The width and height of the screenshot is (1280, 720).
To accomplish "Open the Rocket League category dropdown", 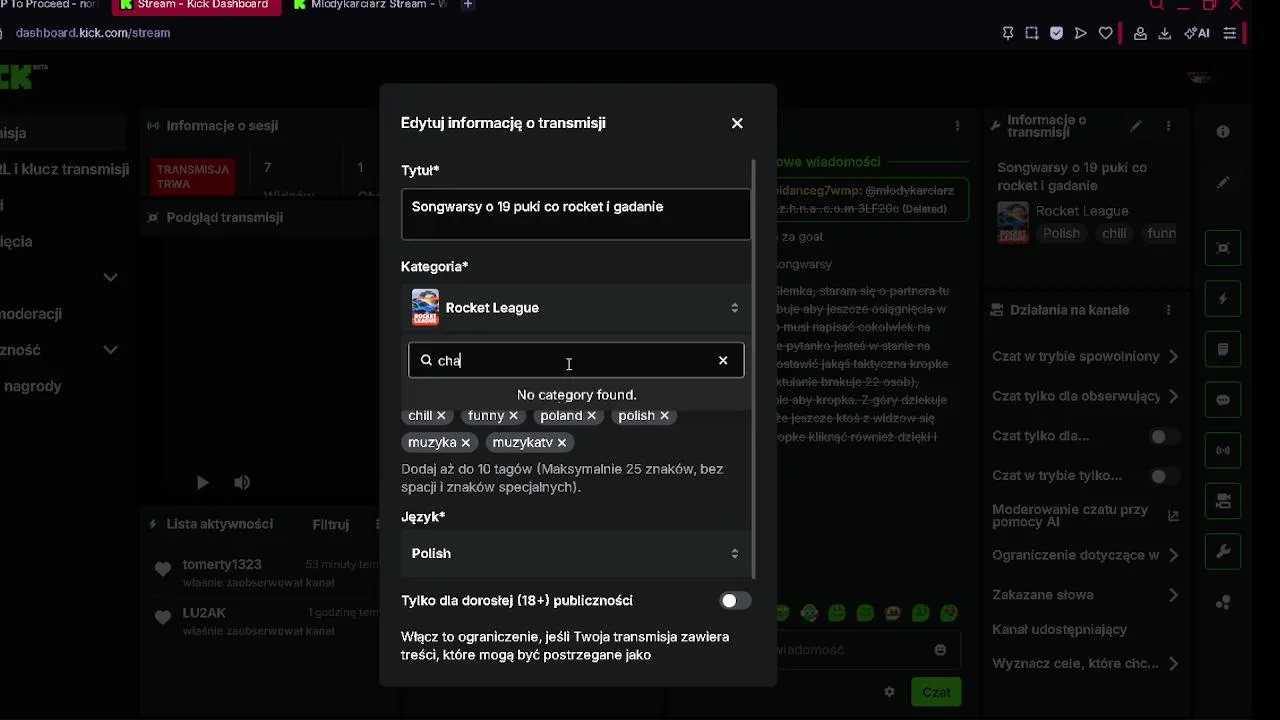I will tap(576, 307).
